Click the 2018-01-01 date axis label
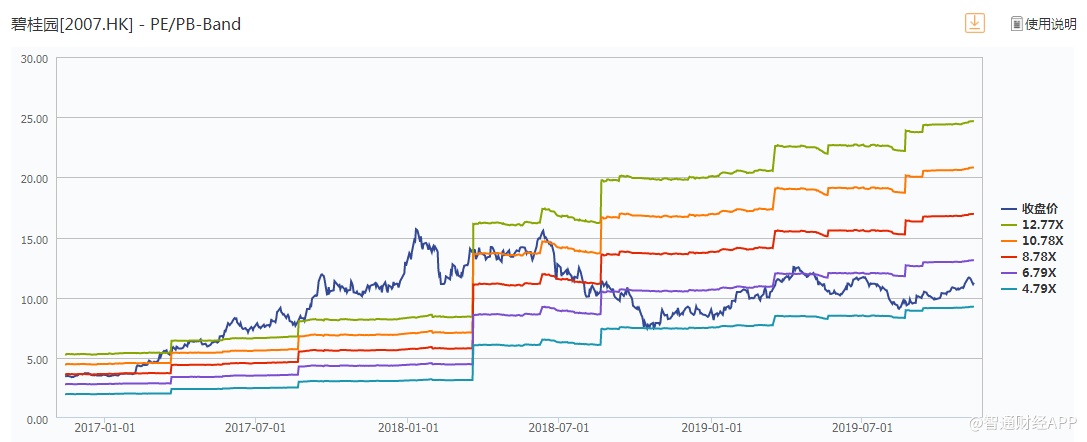 click(x=408, y=427)
